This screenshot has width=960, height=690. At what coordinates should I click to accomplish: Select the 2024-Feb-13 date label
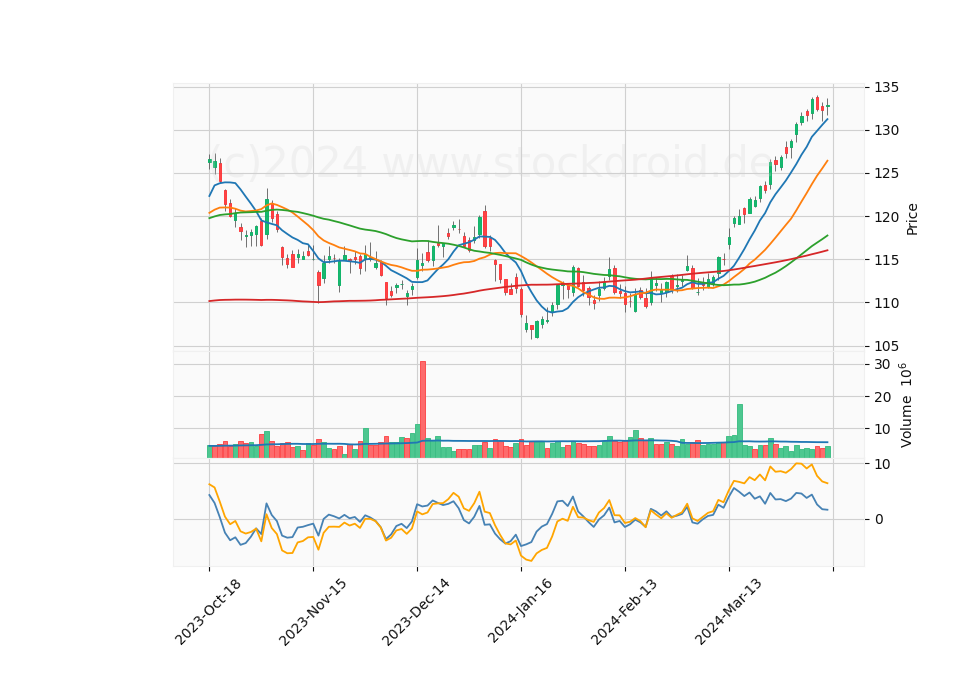pyautogui.click(x=623, y=612)
